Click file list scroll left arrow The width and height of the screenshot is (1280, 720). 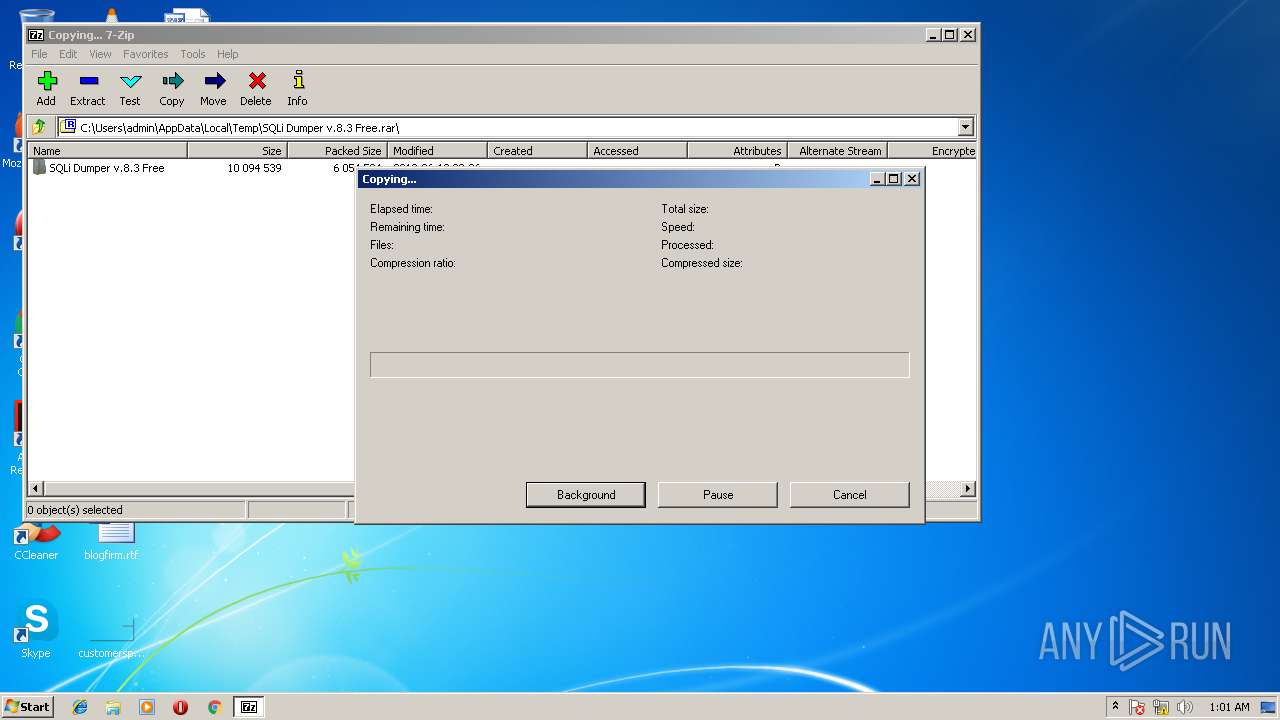click(x=36, y=489)
